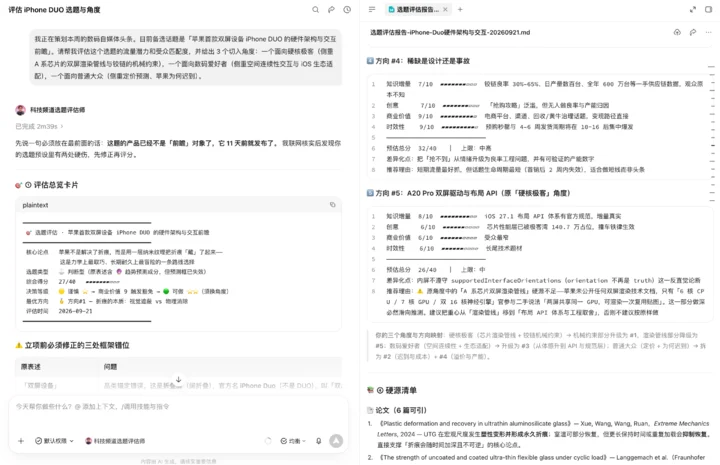
Task: Click the 评估 iPhone DUO 选题与角度 title
Action: [54, 10]
